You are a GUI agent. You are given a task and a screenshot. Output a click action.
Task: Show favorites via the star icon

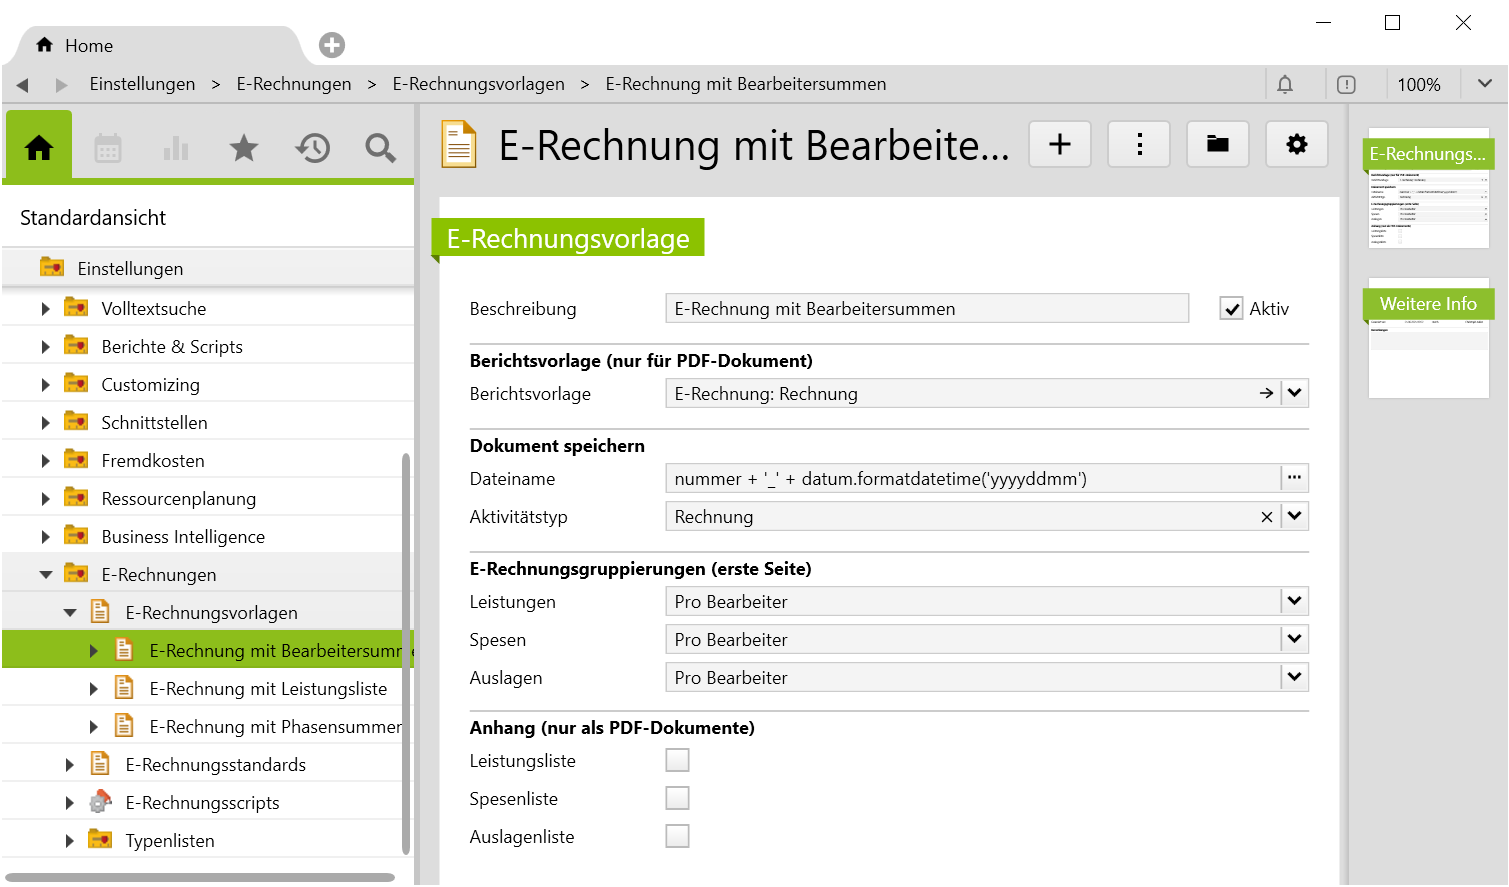tap(244, 149)
